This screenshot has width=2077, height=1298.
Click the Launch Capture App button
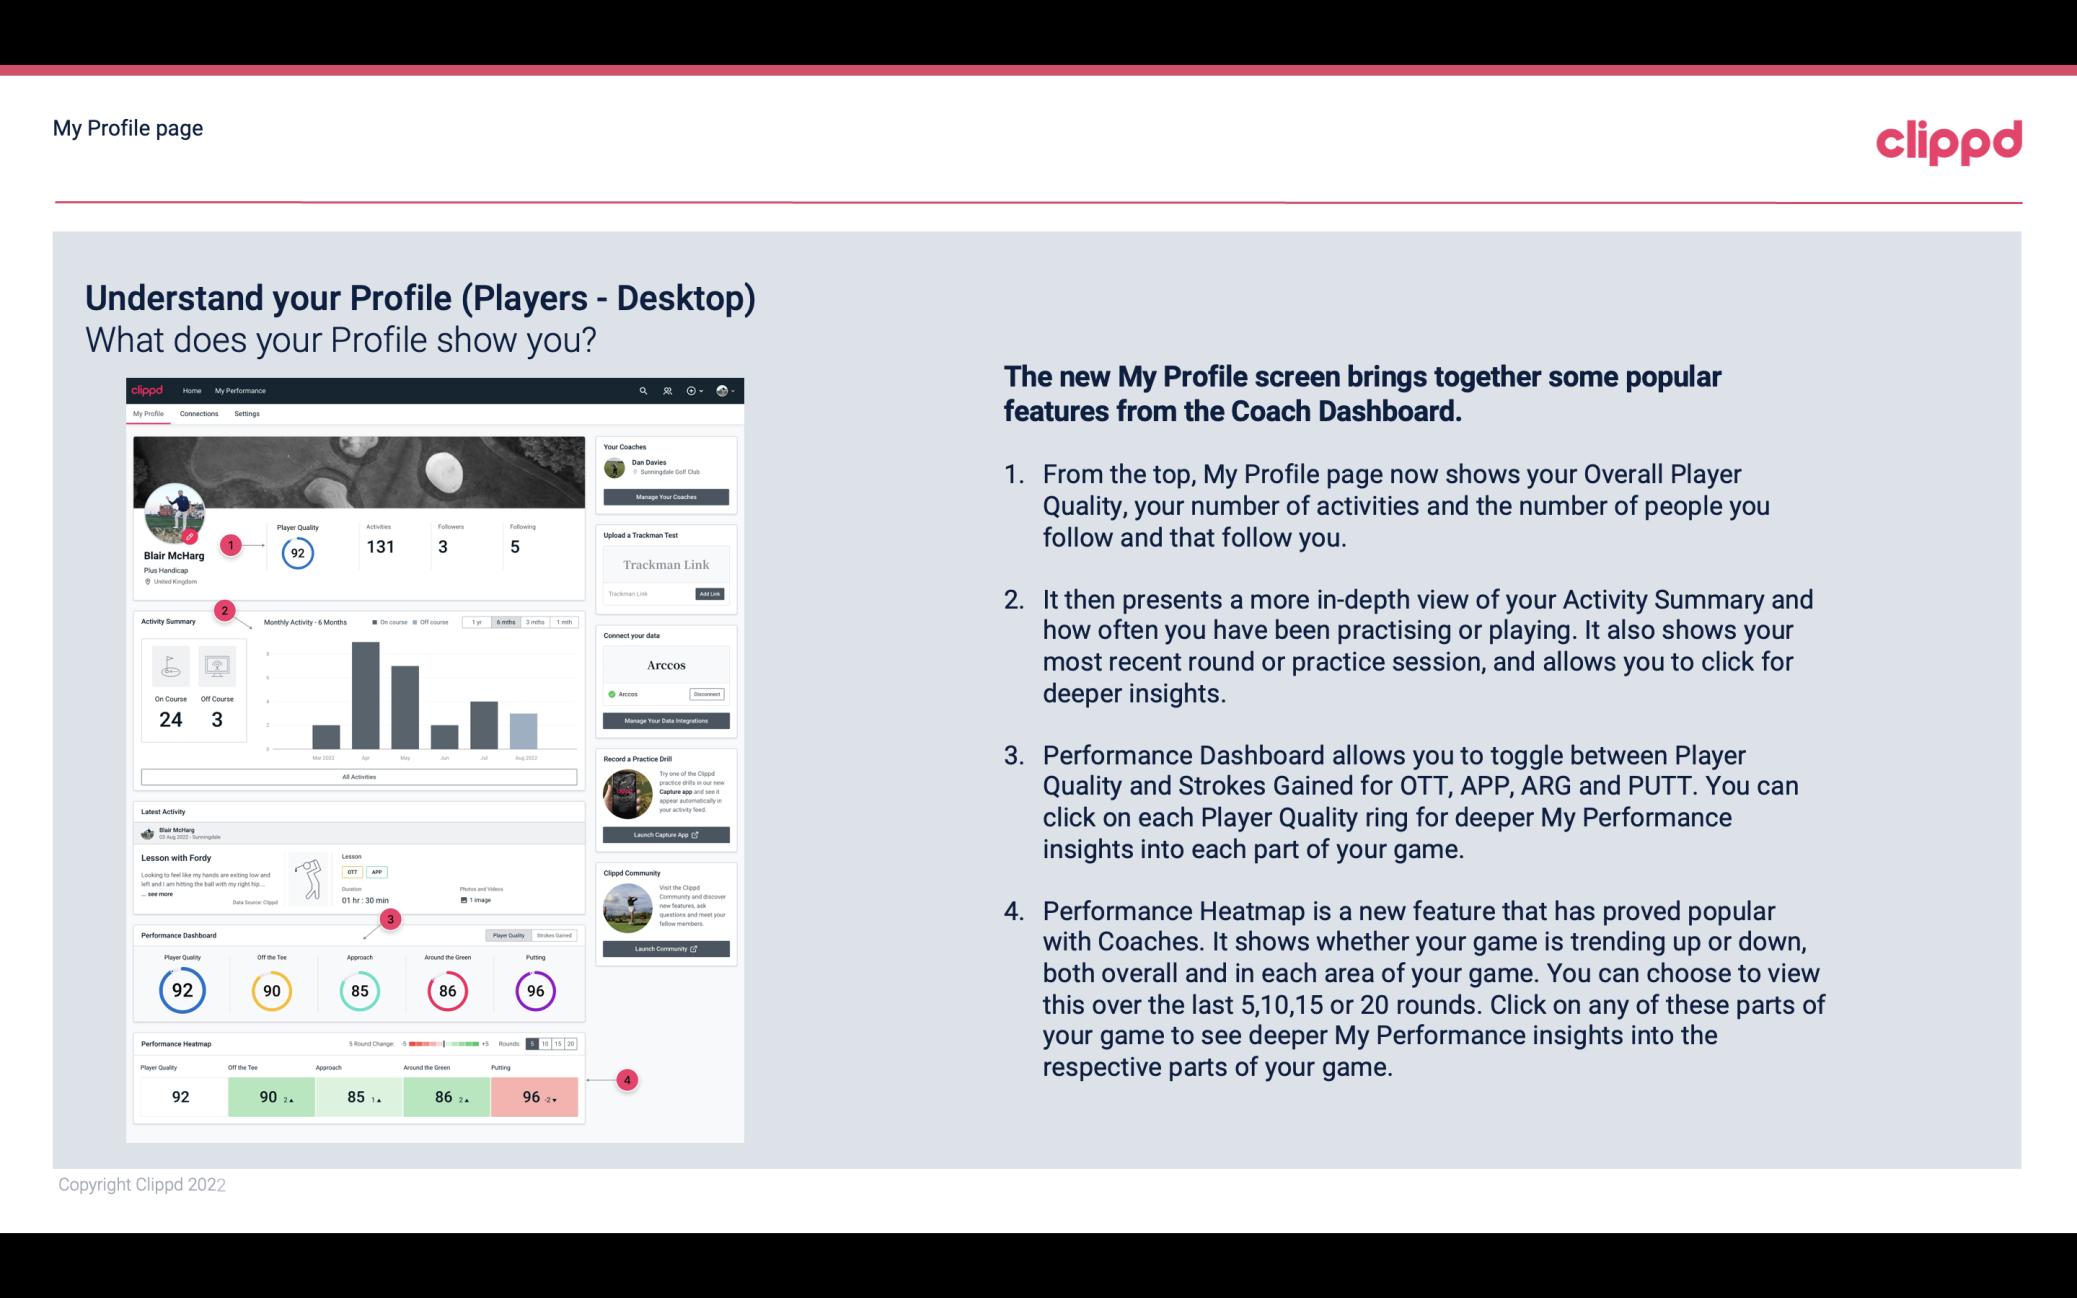coord(665,834)
